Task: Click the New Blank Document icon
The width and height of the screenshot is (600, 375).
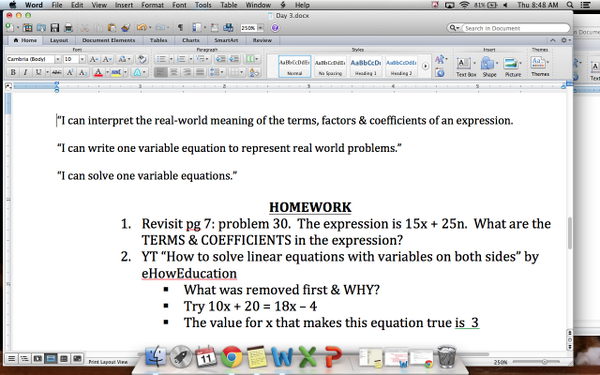Action: [x=9, y=28]
